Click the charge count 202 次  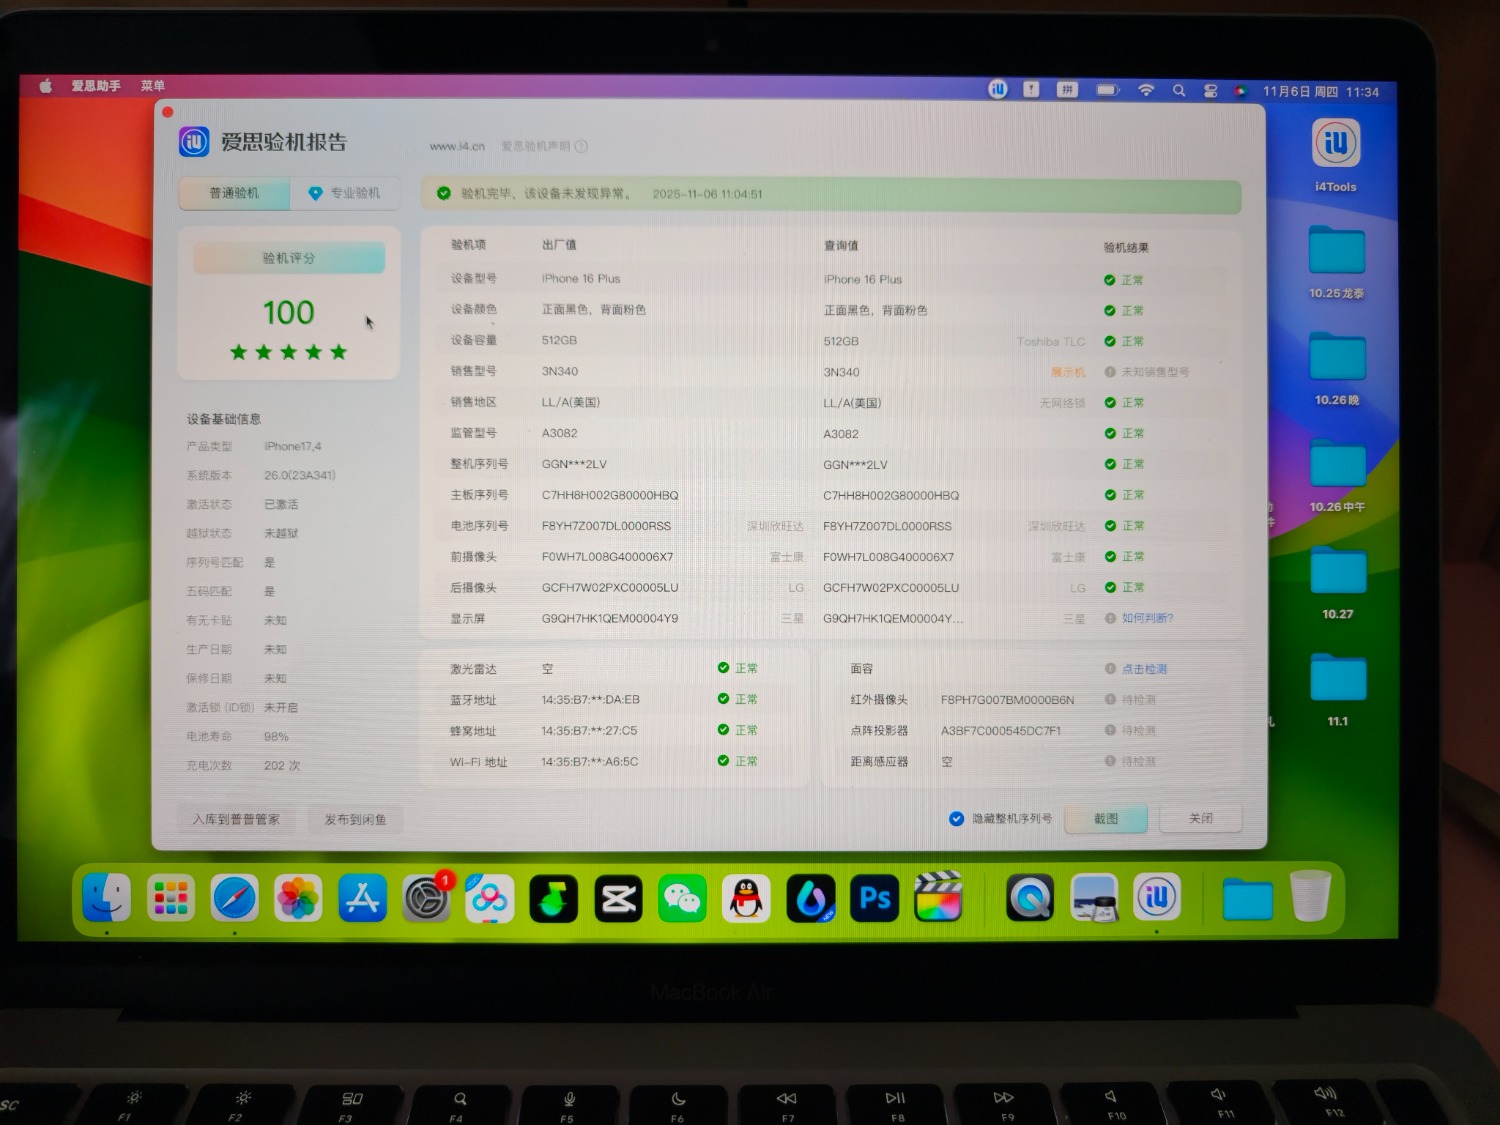(x=282, y=766)
